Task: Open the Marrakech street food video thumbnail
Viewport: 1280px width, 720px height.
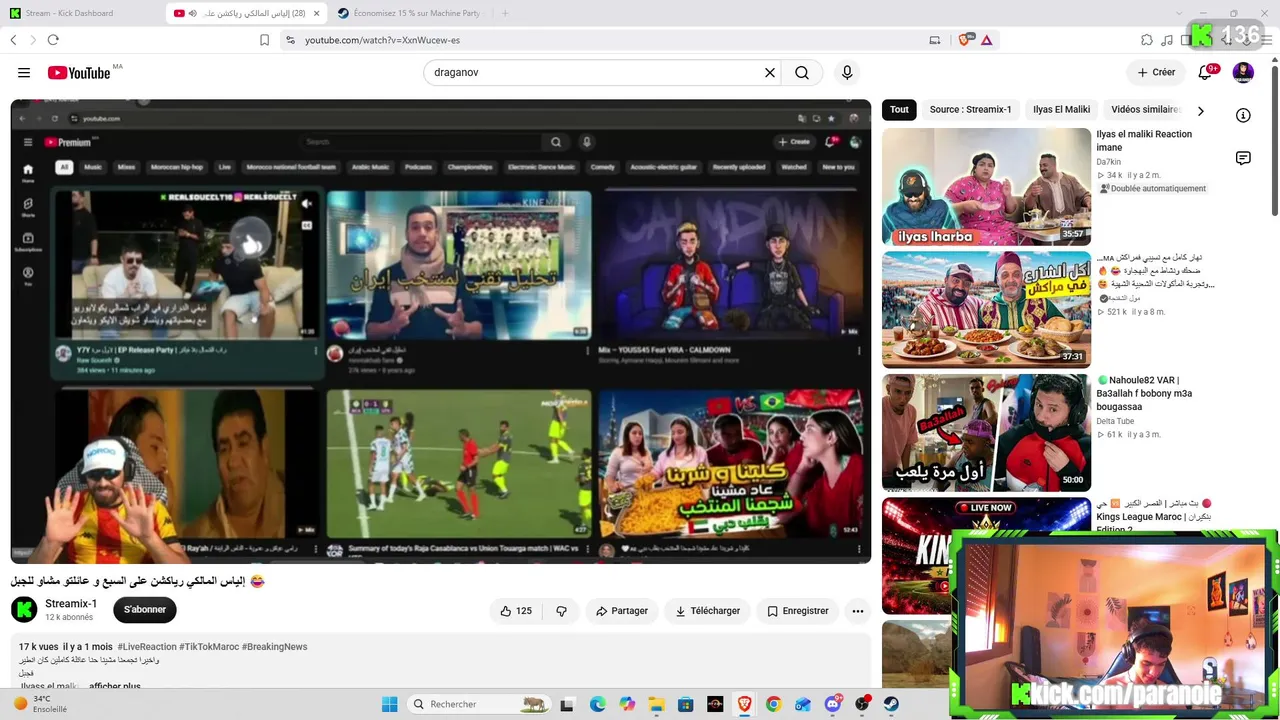Action: coord(986,310)
